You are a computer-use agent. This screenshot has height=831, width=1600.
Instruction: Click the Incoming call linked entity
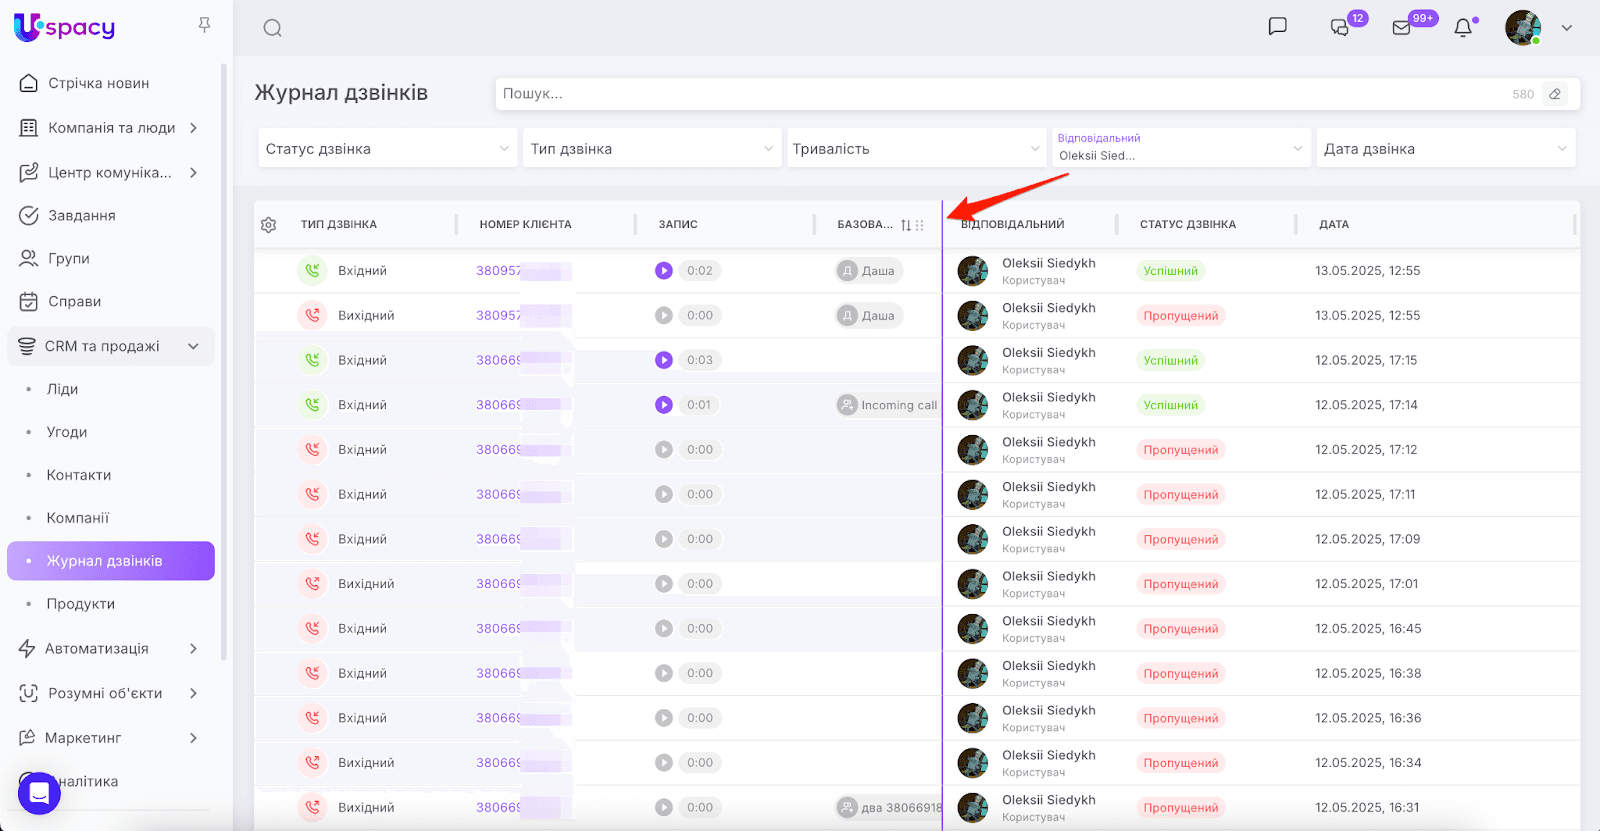point(889,405)
